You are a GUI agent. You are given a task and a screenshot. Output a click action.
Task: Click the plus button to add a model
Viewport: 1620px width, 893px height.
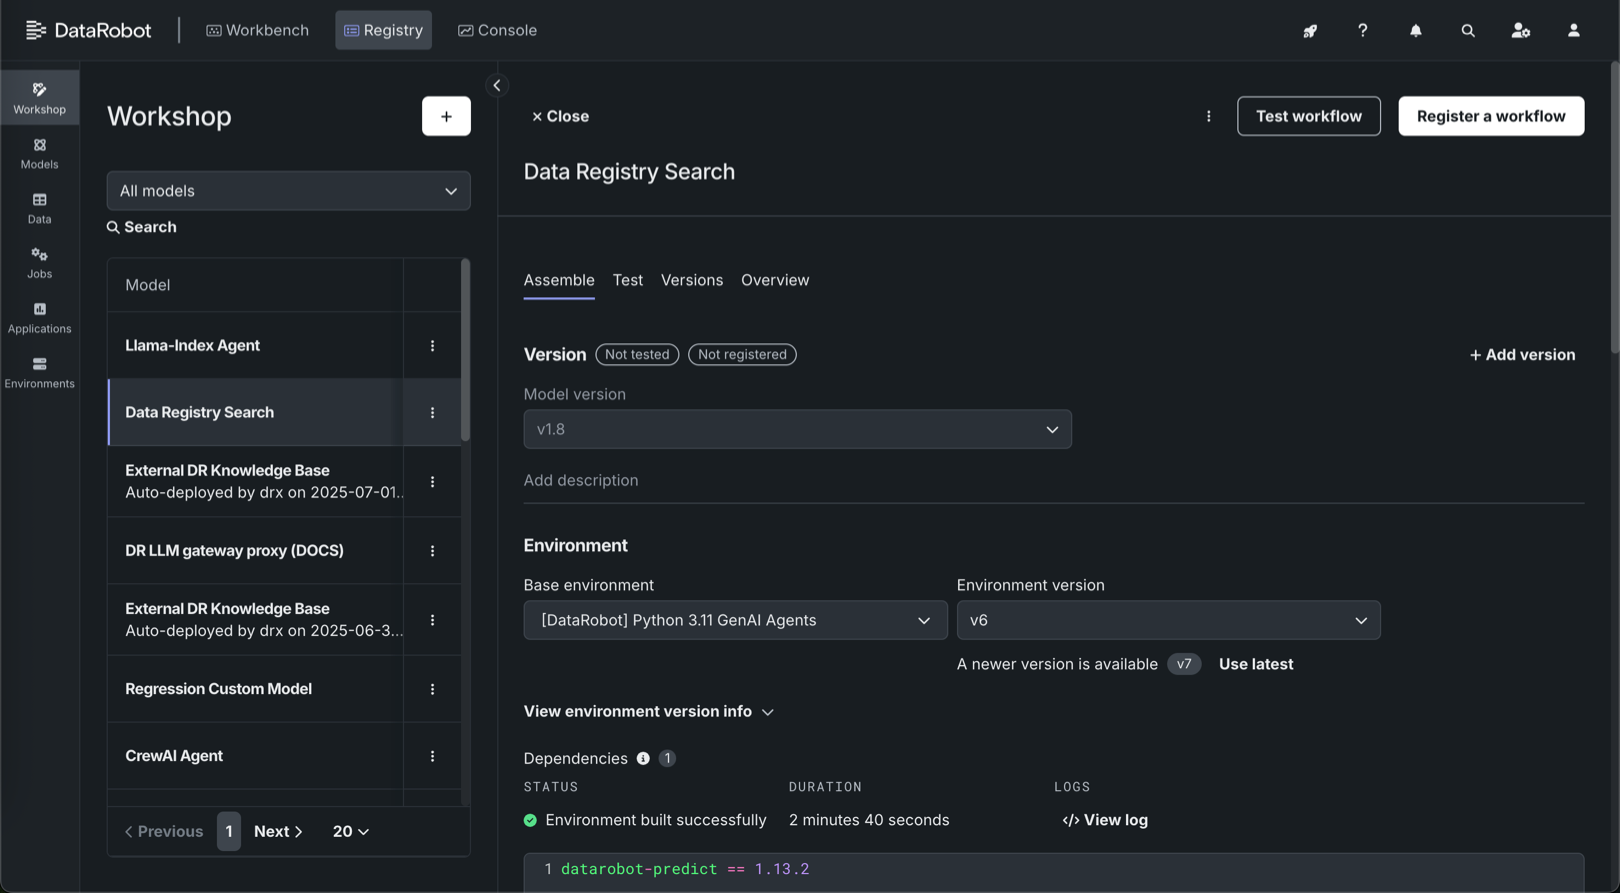click(x=446, y=116)
